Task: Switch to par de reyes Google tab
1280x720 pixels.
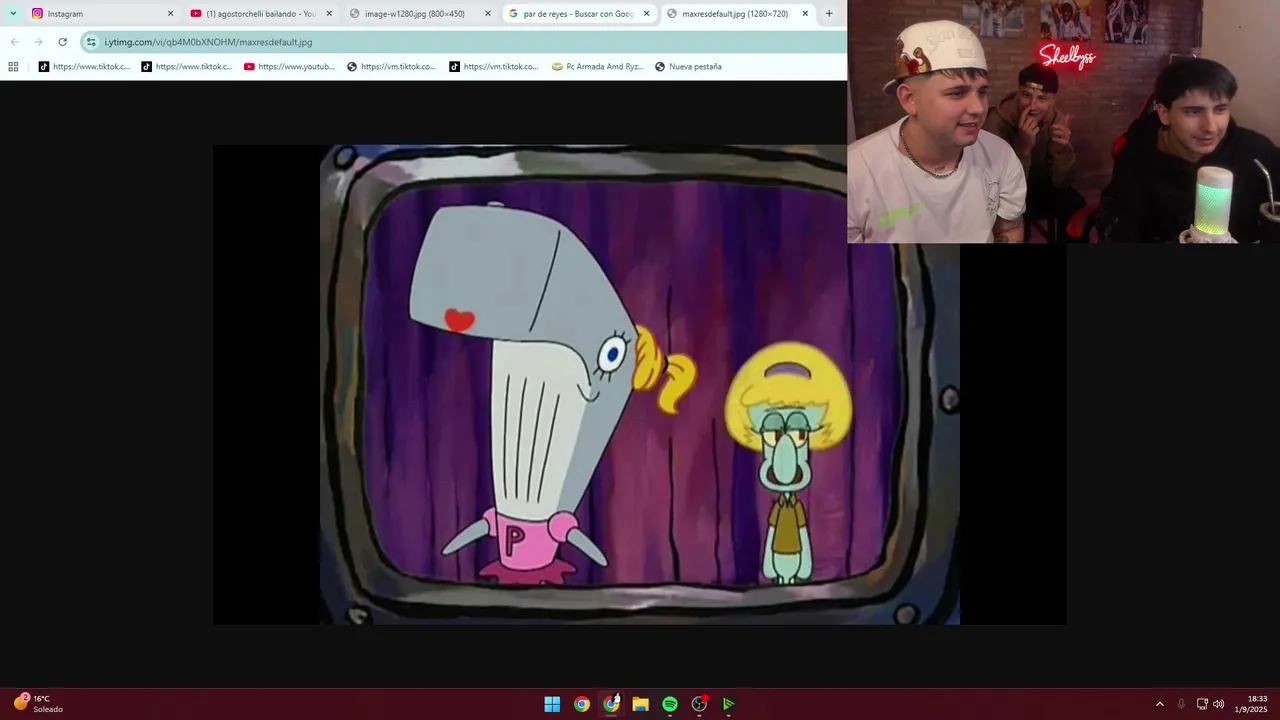Action: (x=579, y=14)
